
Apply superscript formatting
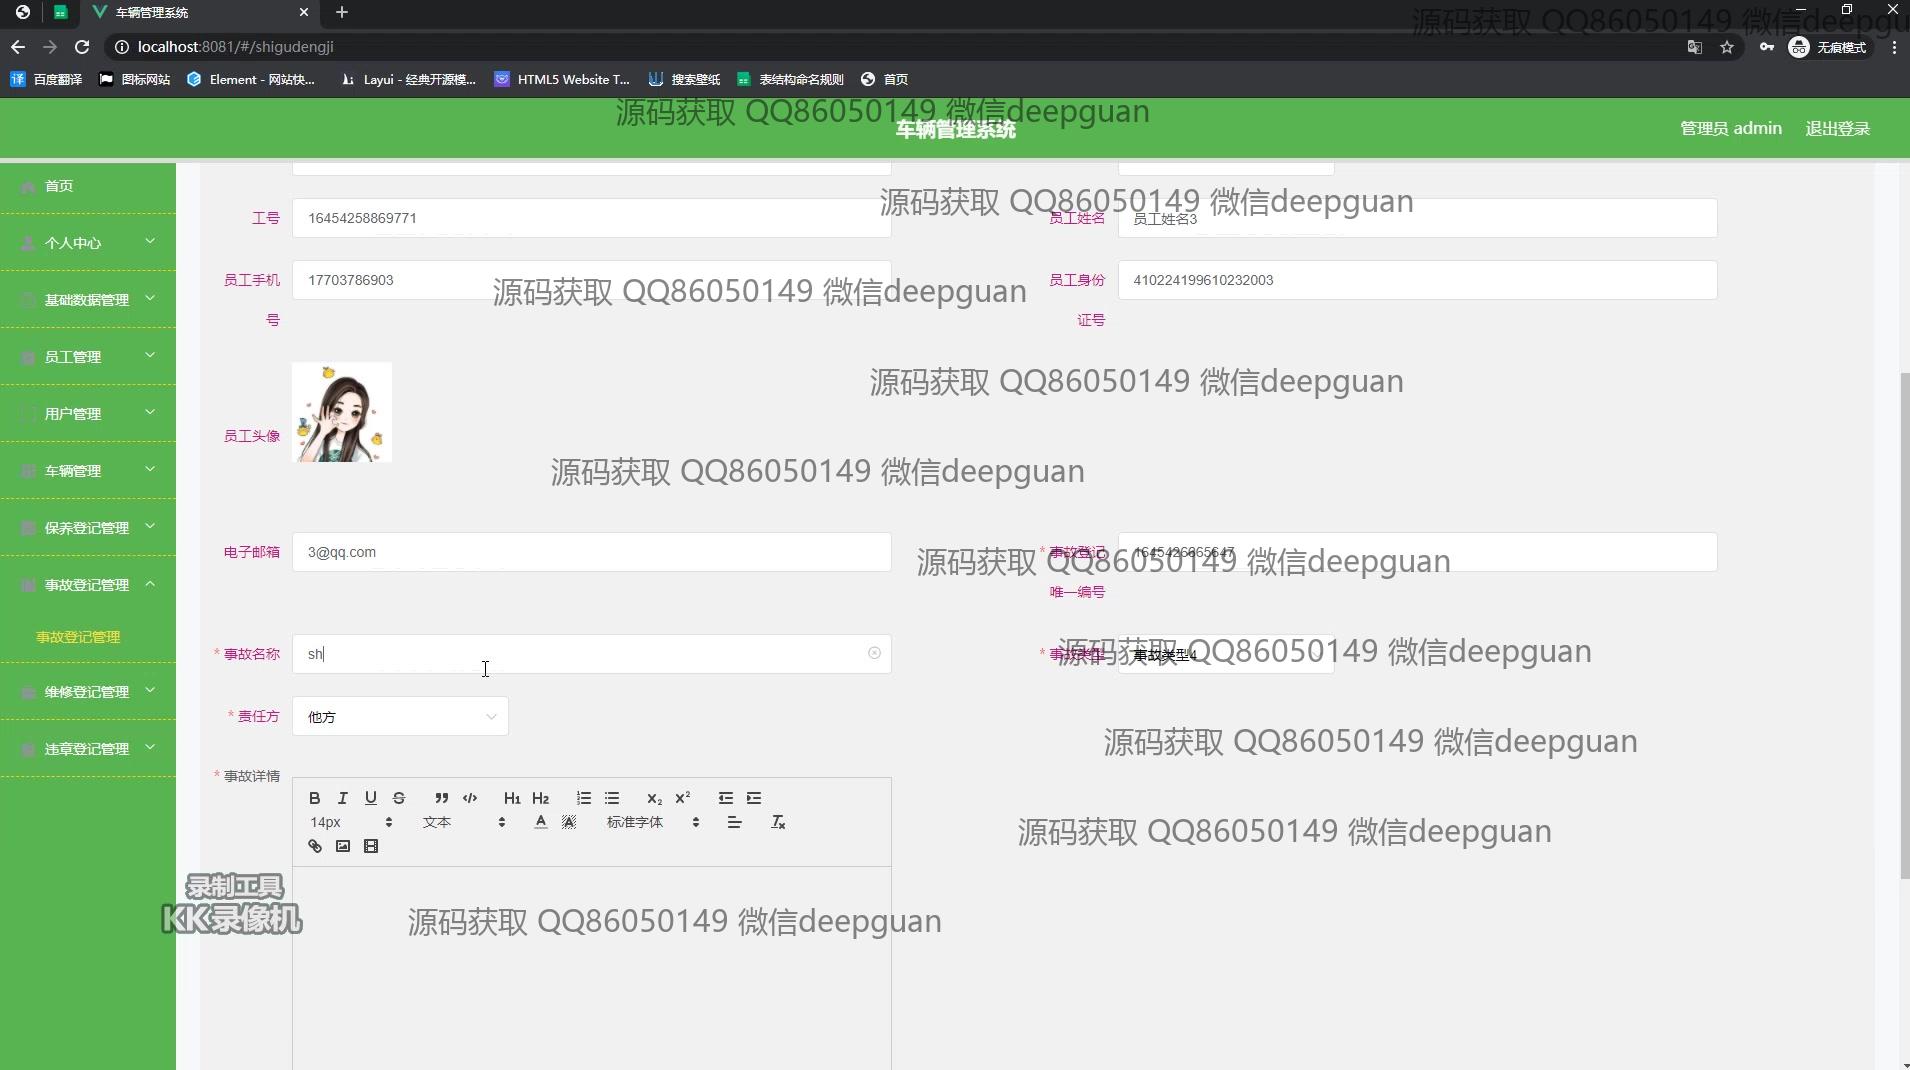tap(683, 798)
